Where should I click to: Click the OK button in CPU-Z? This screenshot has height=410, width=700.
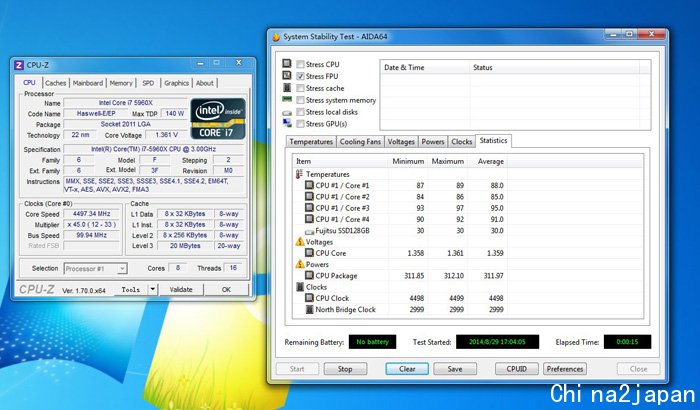point(226,289)
